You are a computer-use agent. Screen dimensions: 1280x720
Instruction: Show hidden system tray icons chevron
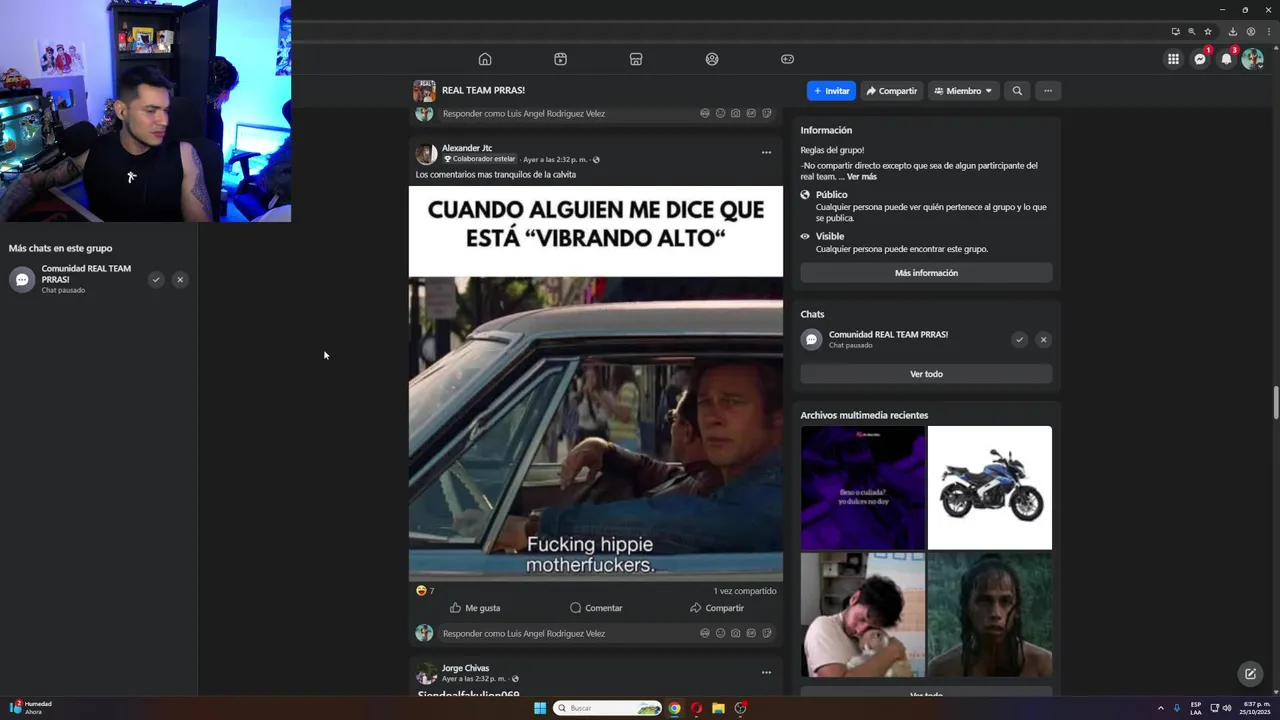point(1160,708)
